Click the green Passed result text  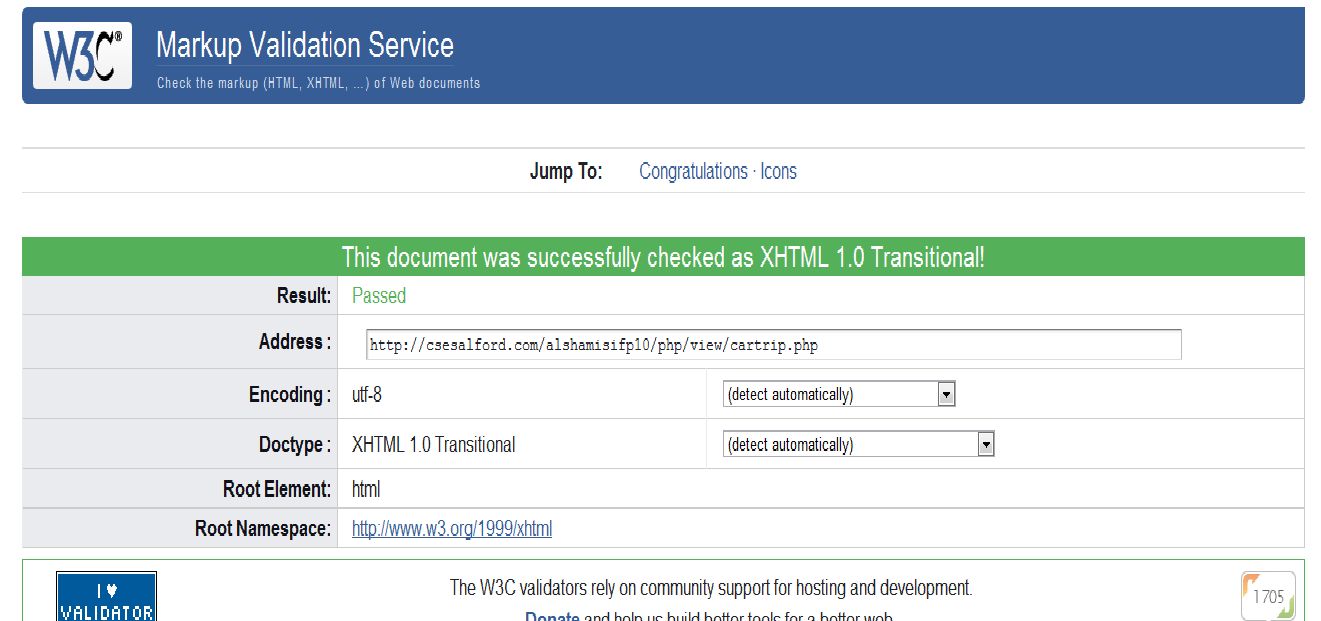tap(379, 296)
